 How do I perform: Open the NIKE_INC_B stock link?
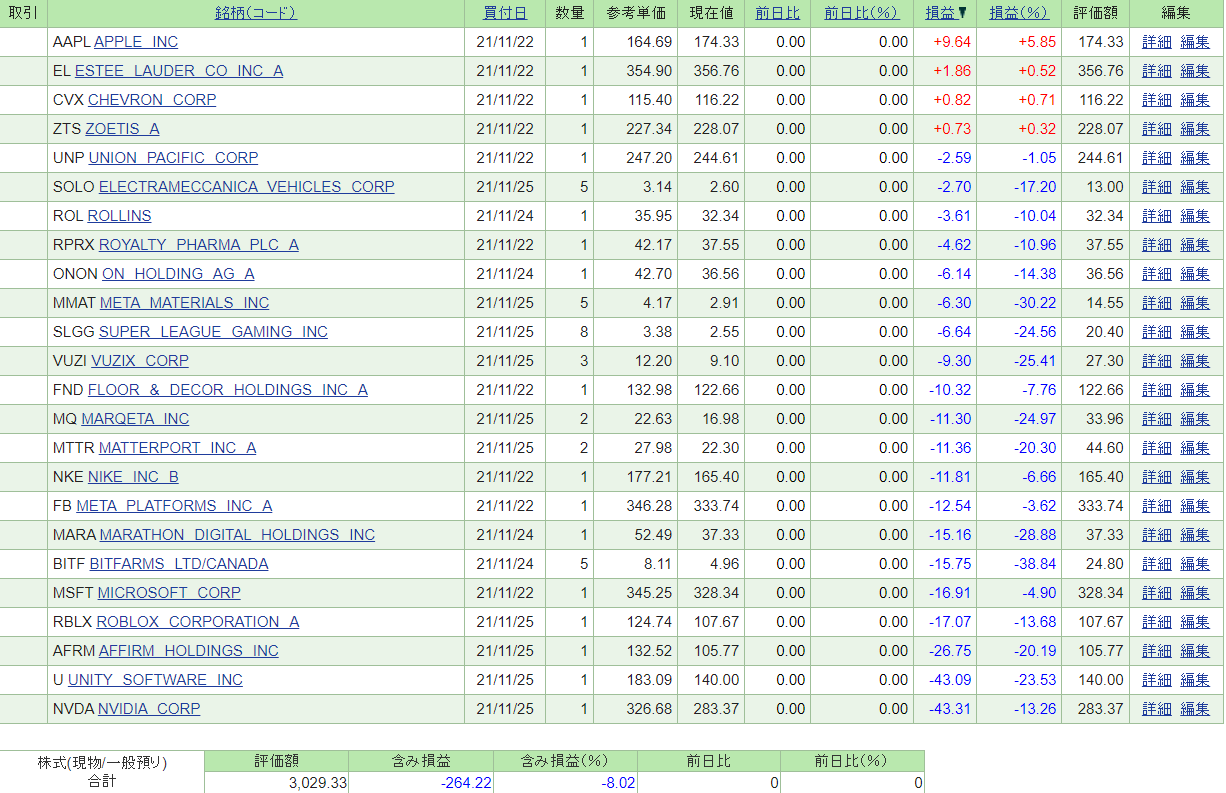pos(133,477)
